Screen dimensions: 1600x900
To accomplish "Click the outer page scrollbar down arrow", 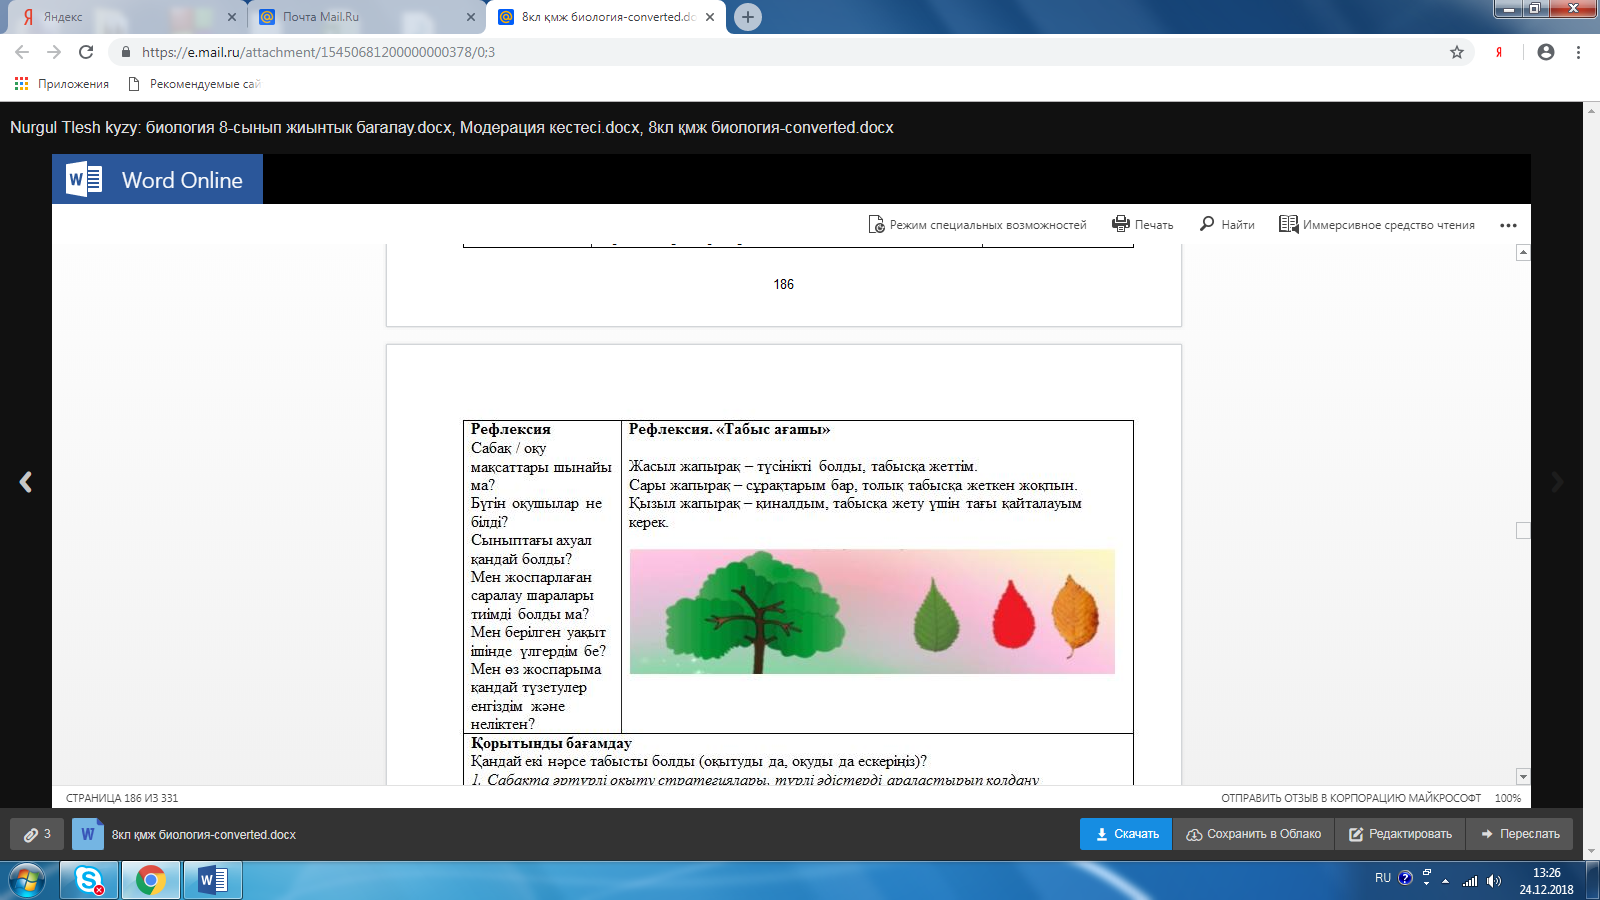I will point(1591,852).
